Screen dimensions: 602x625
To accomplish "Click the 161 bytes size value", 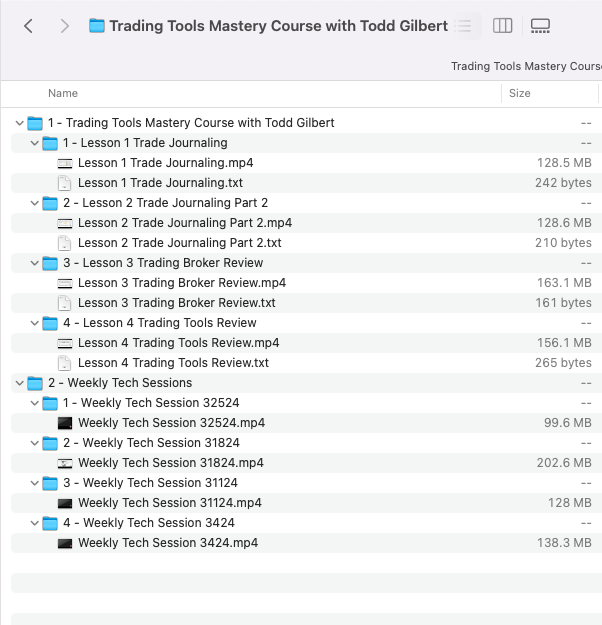I will (563, 303).
